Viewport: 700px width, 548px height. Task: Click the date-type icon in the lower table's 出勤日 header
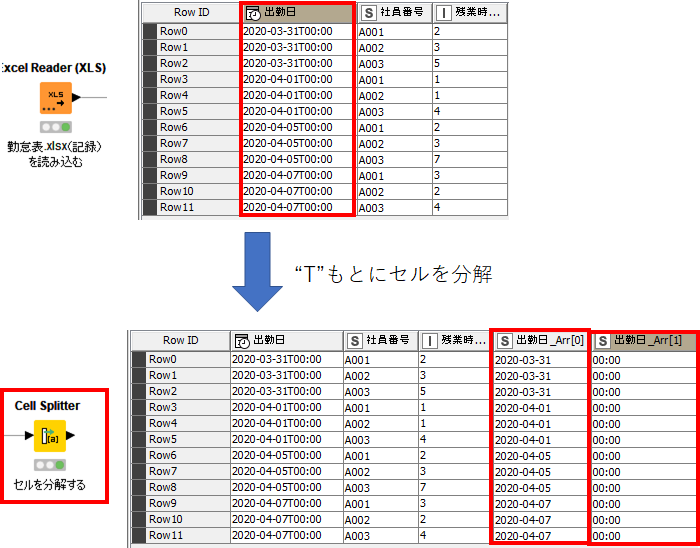(x=242, y=341)
